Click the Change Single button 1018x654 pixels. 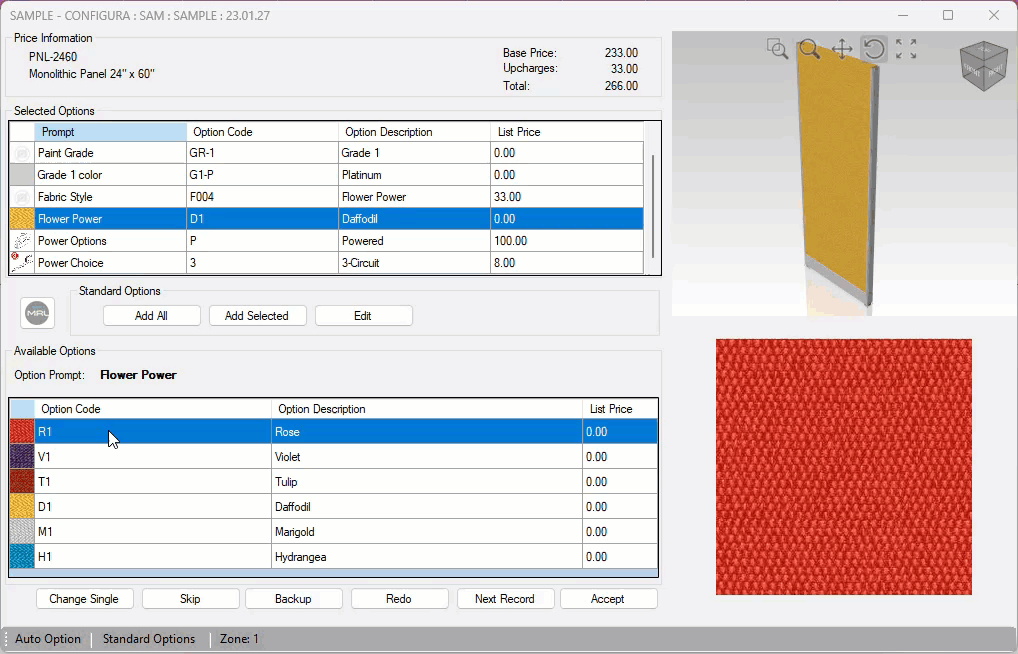click(x=84, y=599)
